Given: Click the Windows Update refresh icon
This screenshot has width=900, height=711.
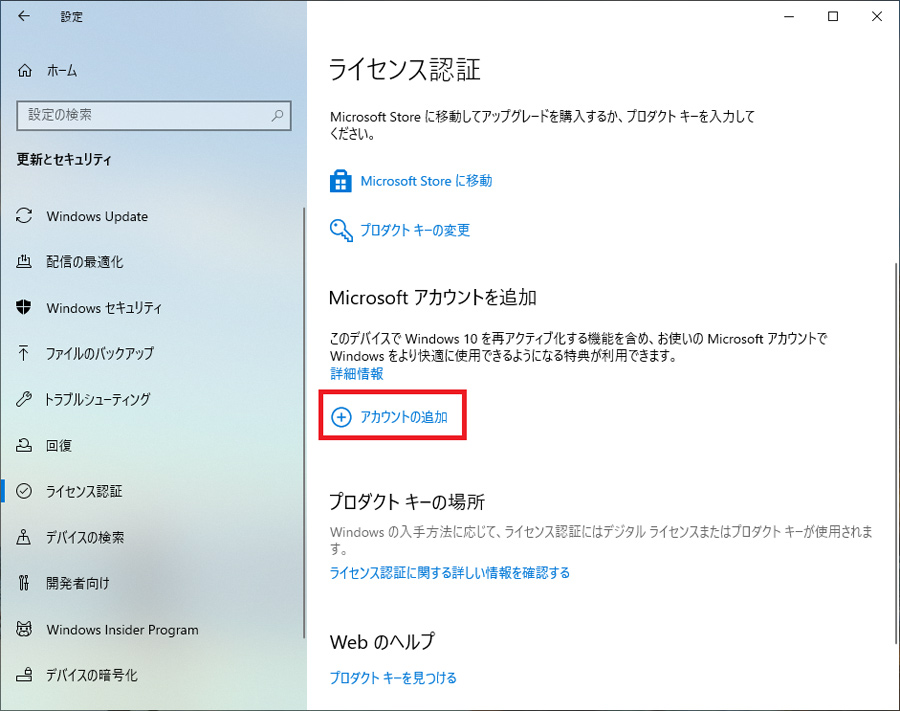Looking at the screenshot, I should click(24, 216).
